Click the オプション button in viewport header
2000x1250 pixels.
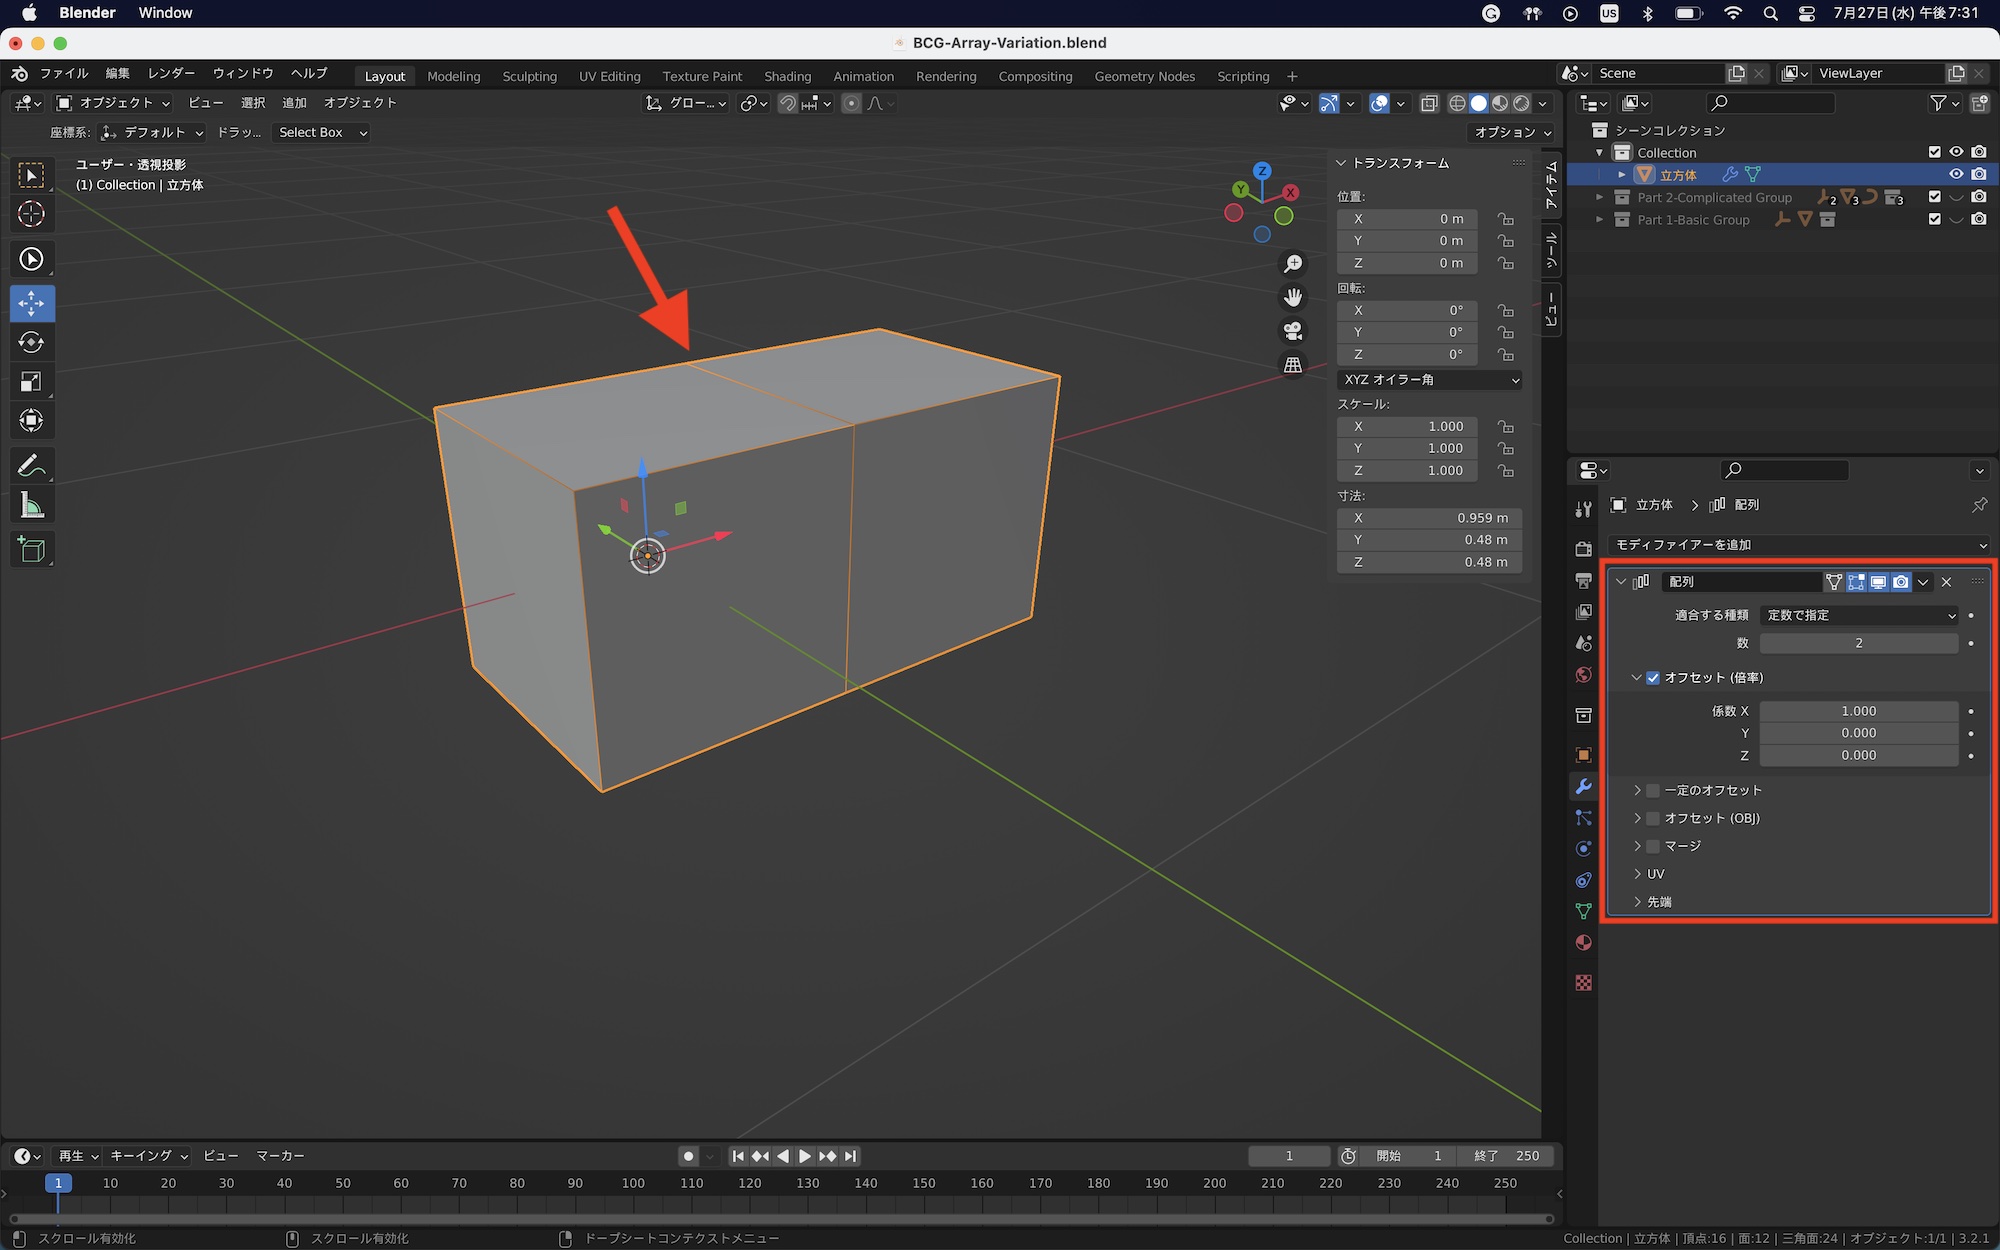(x=1512, y=132)
